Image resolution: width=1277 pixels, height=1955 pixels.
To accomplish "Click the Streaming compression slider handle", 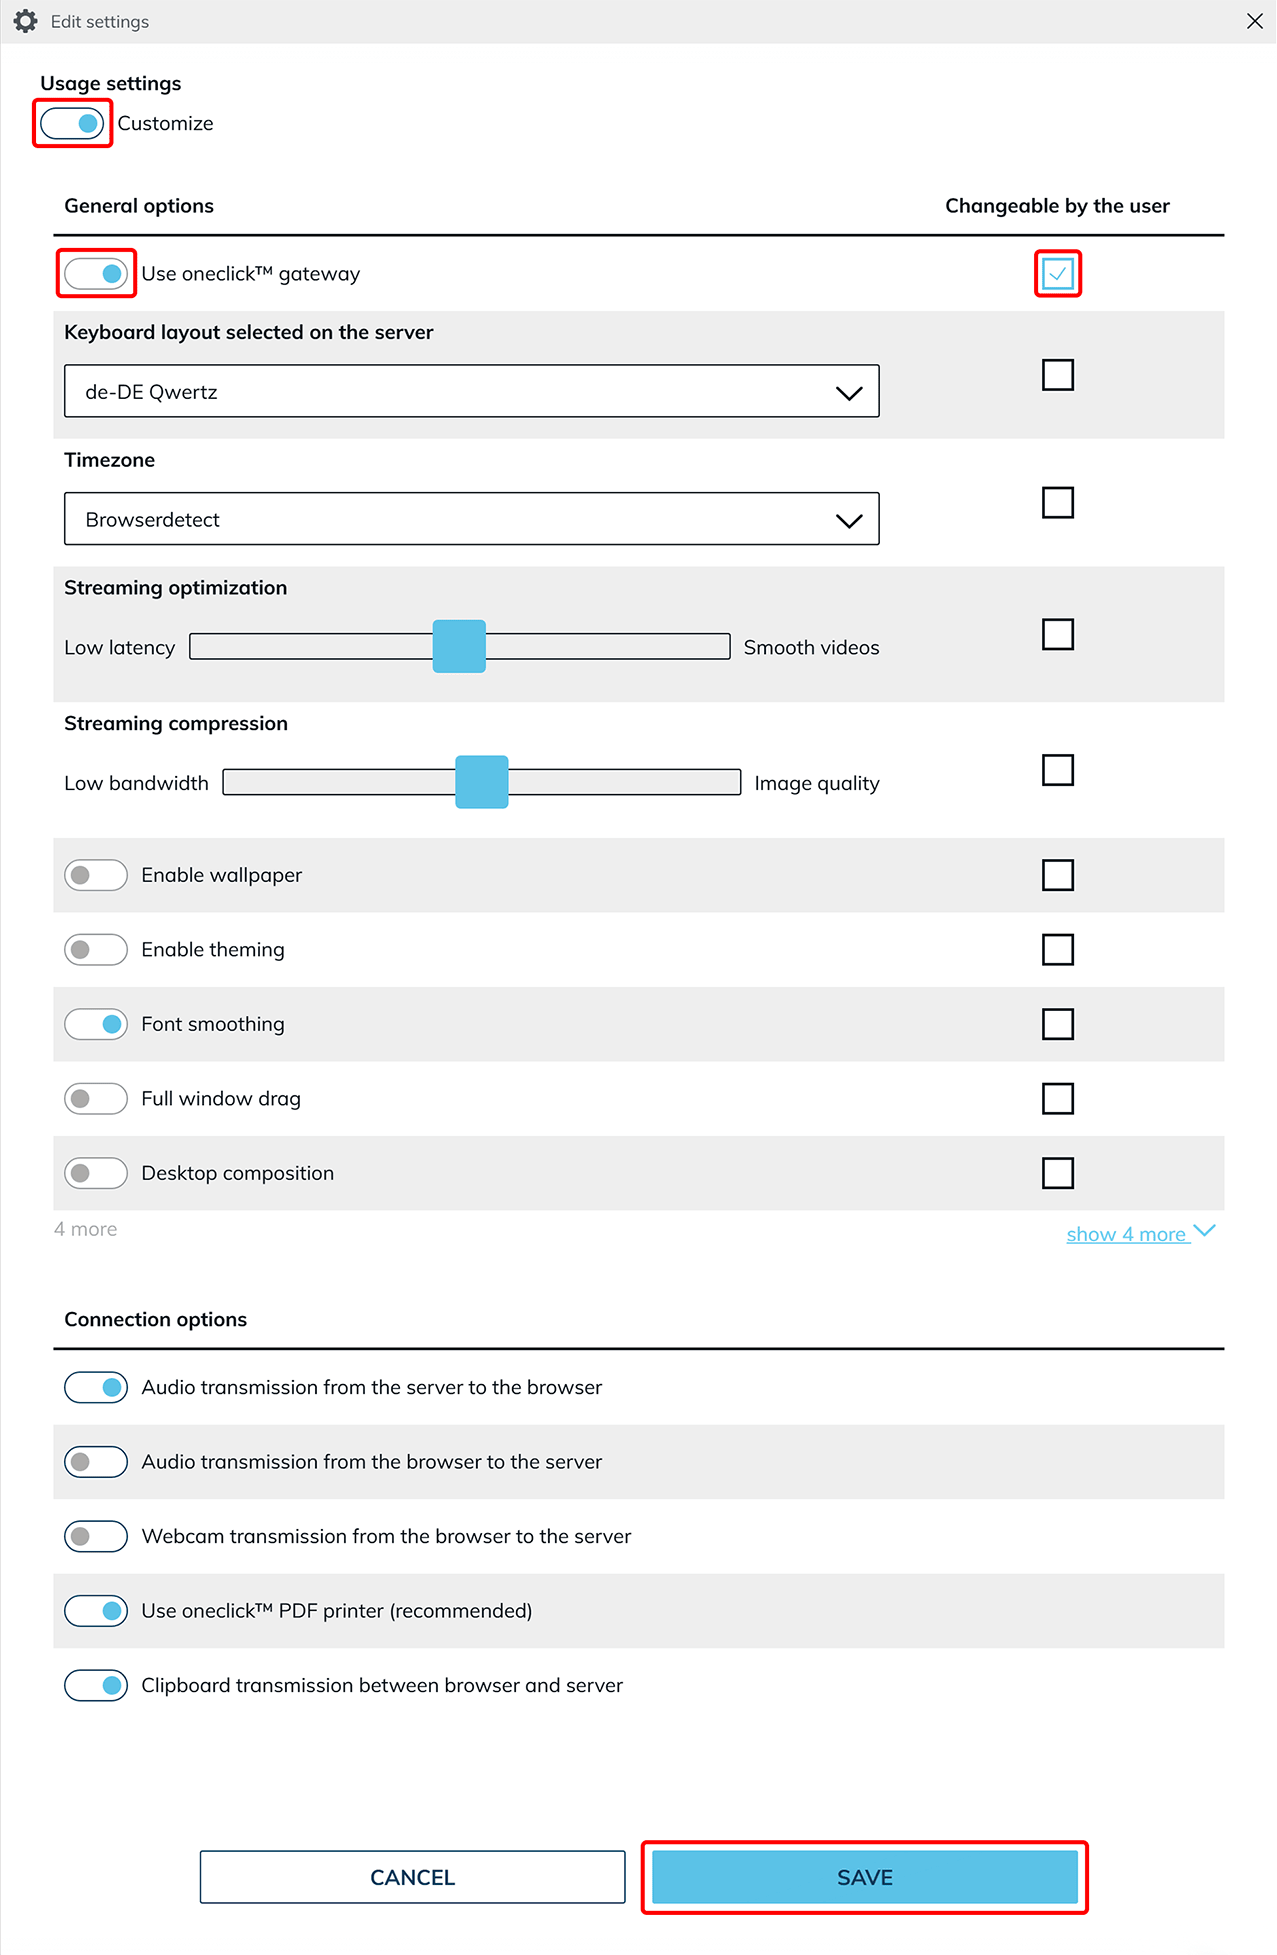I will (x=481, y=782).
